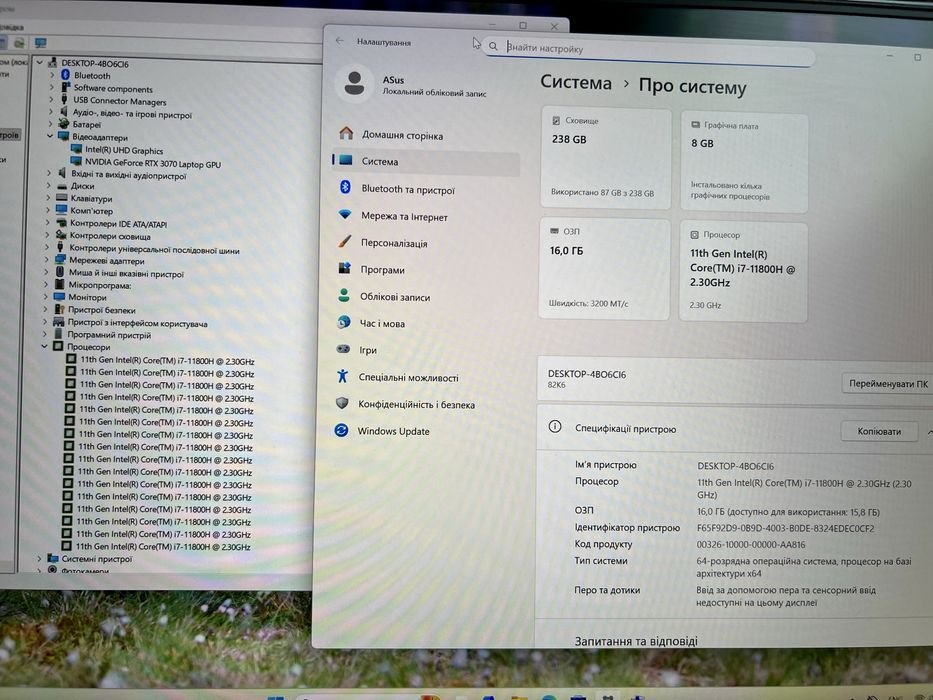933x700 pixels.
Task: Expand Диски node in Device Manager
Action: pyautogui.click(x=49, y=186)
